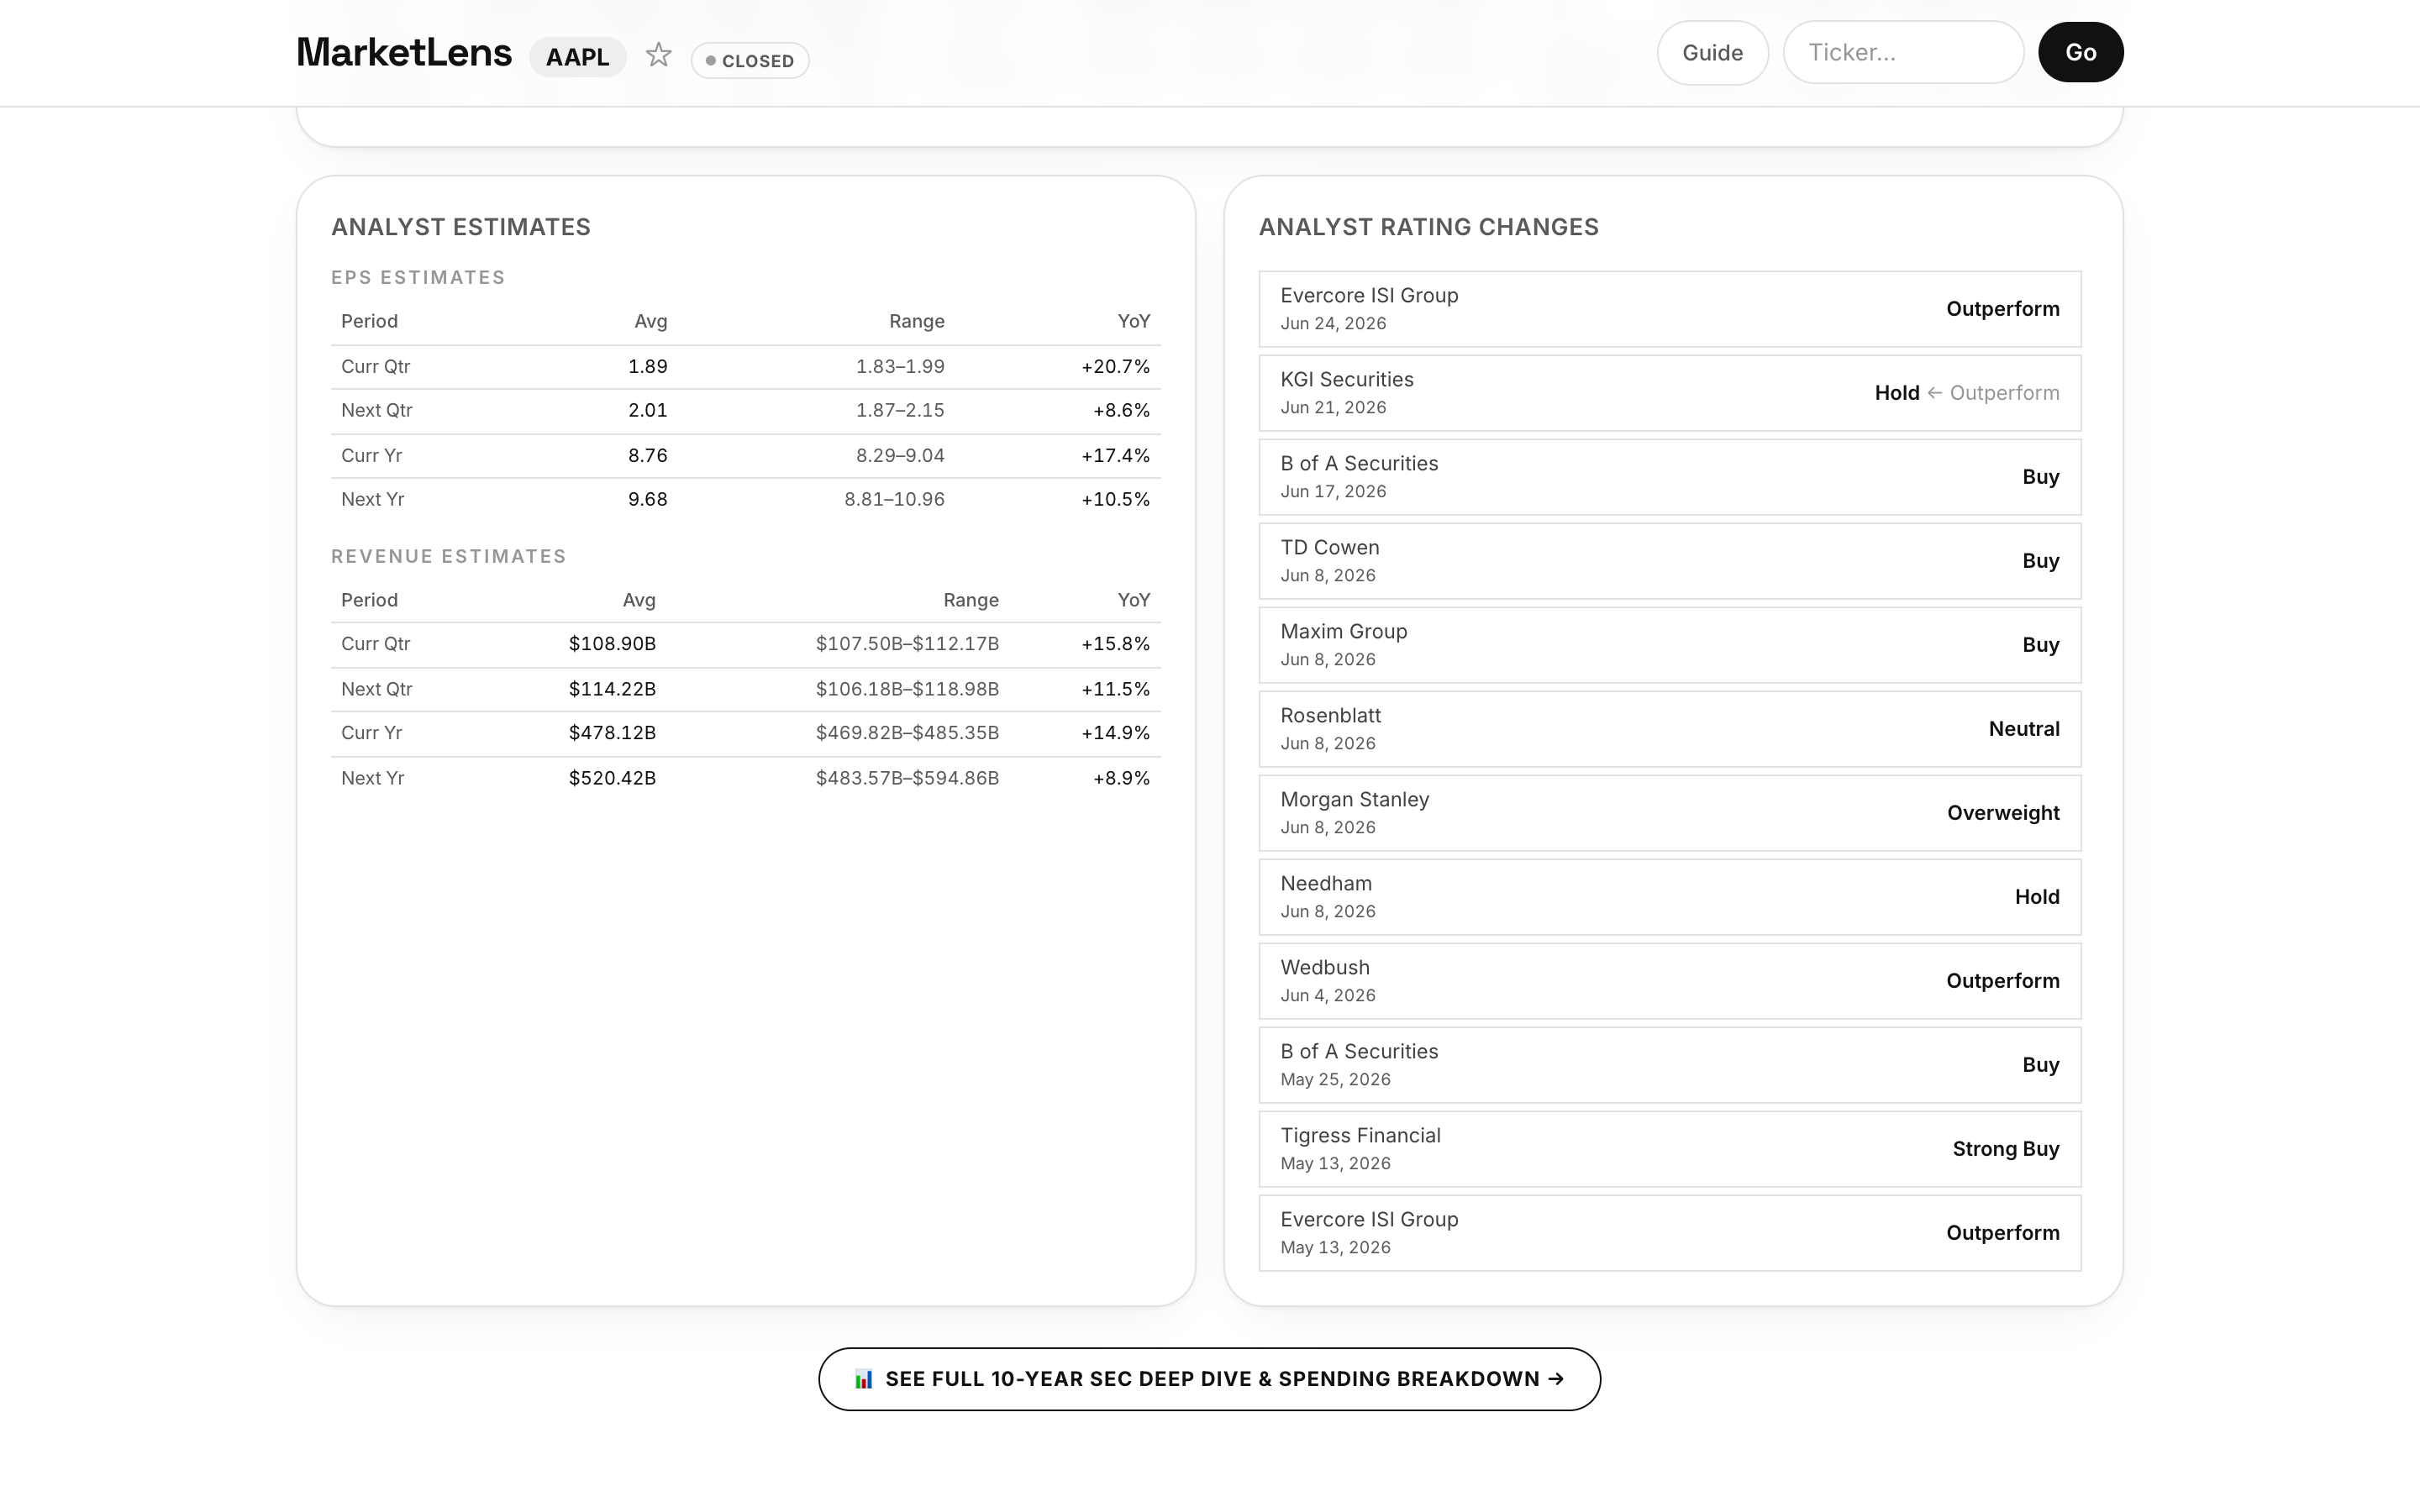Click the Tigress Financial Strong Buy row

click(1670, 1149)
